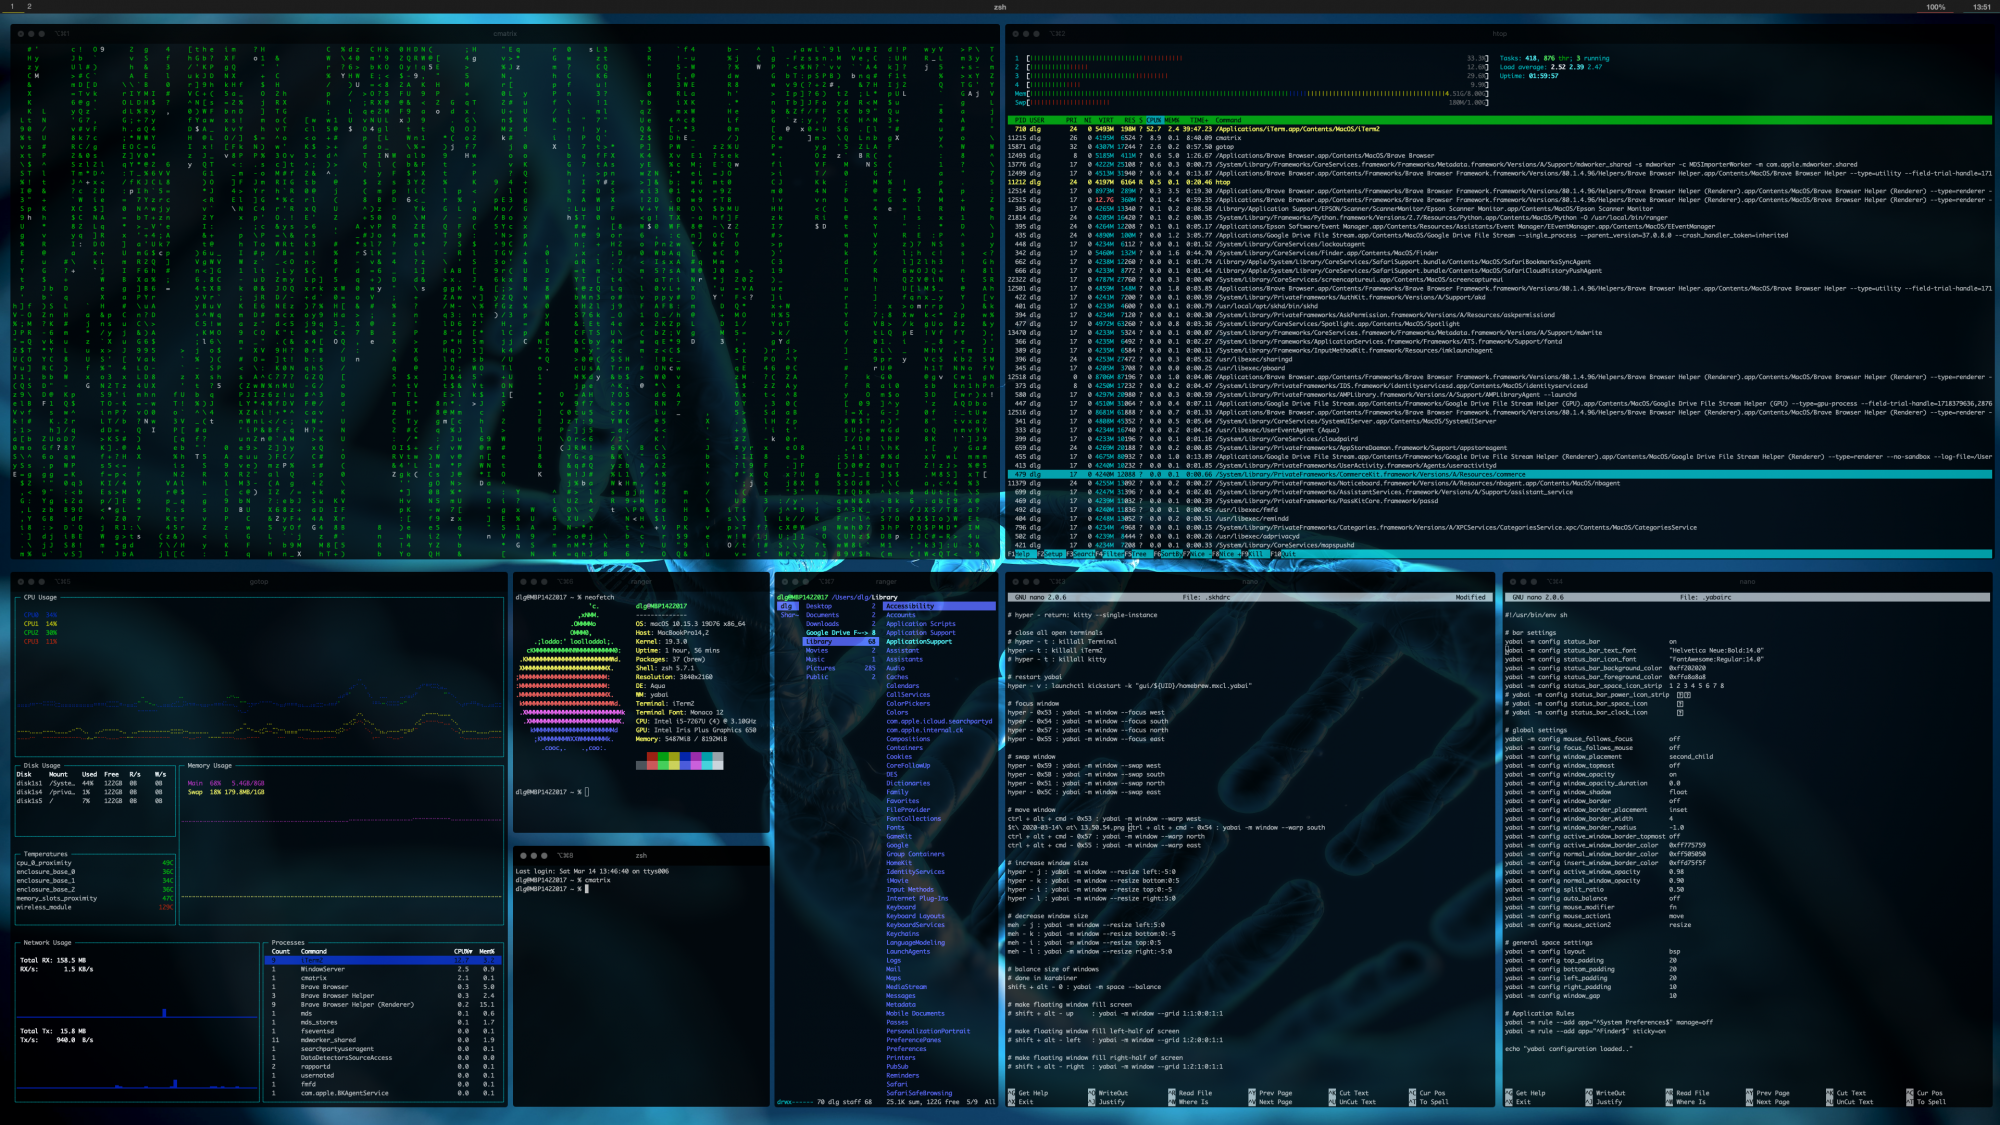Sort htop by the PID column header
The image size is (2000, 1125).
coord(1020,120)
